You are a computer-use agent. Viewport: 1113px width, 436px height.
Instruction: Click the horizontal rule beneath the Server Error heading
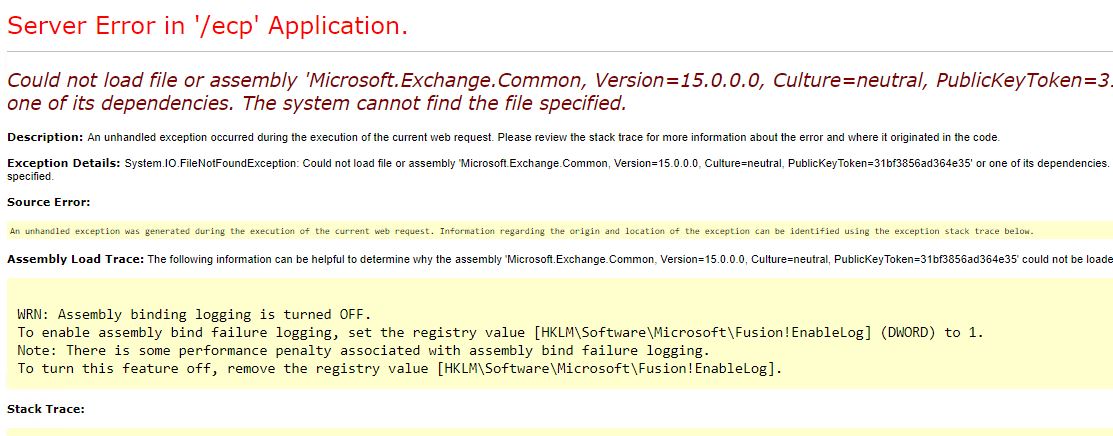559,52
